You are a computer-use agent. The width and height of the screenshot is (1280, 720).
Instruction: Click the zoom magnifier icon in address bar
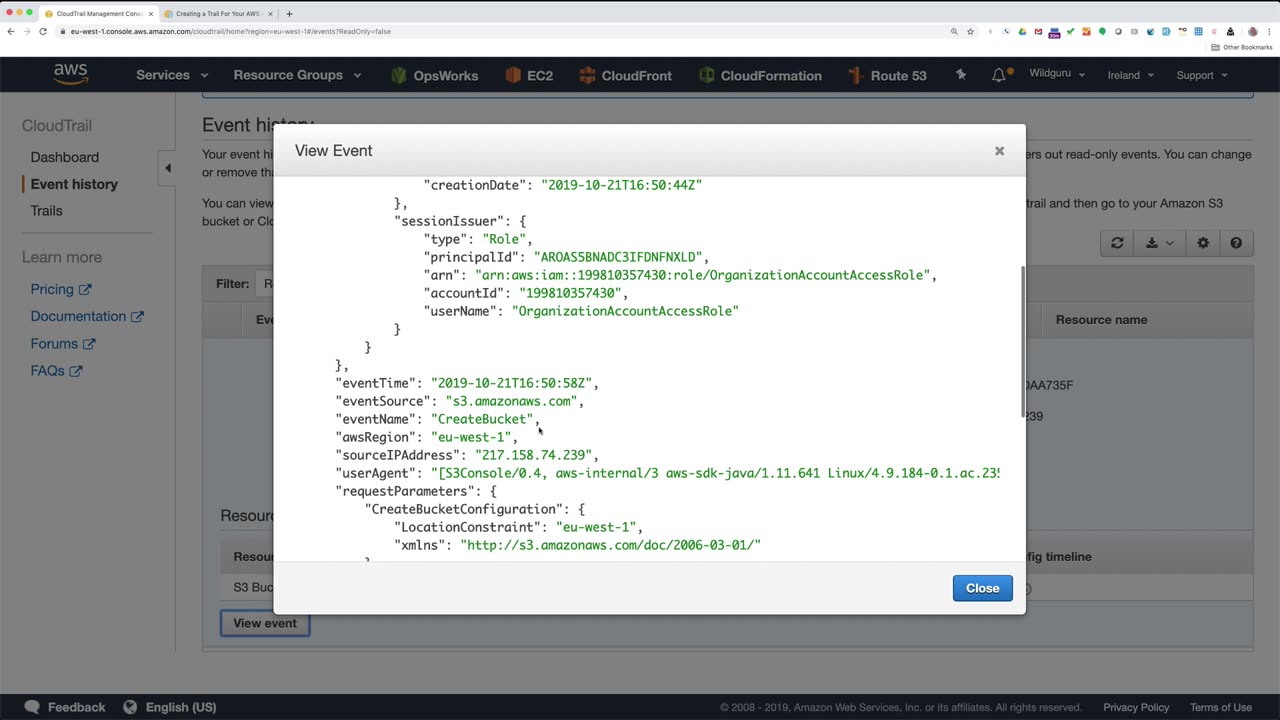coord(954,31)
